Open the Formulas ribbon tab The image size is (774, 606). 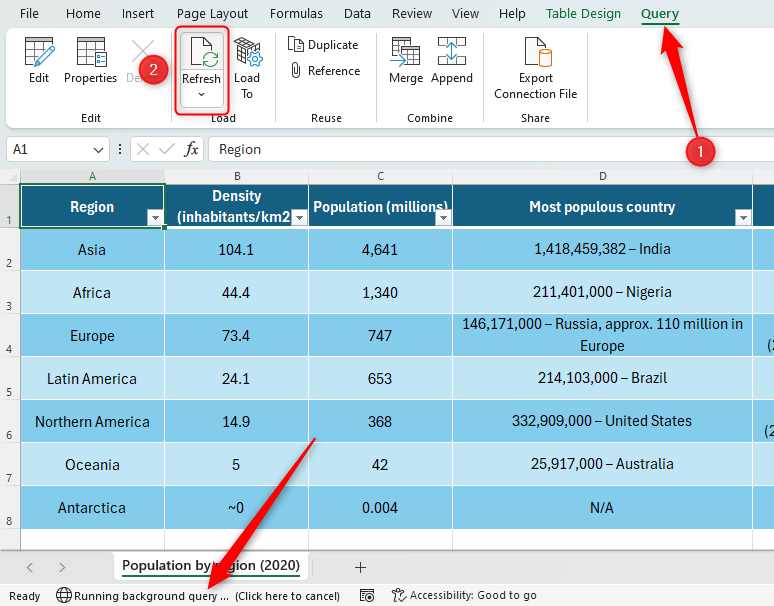tap(296, 14)
